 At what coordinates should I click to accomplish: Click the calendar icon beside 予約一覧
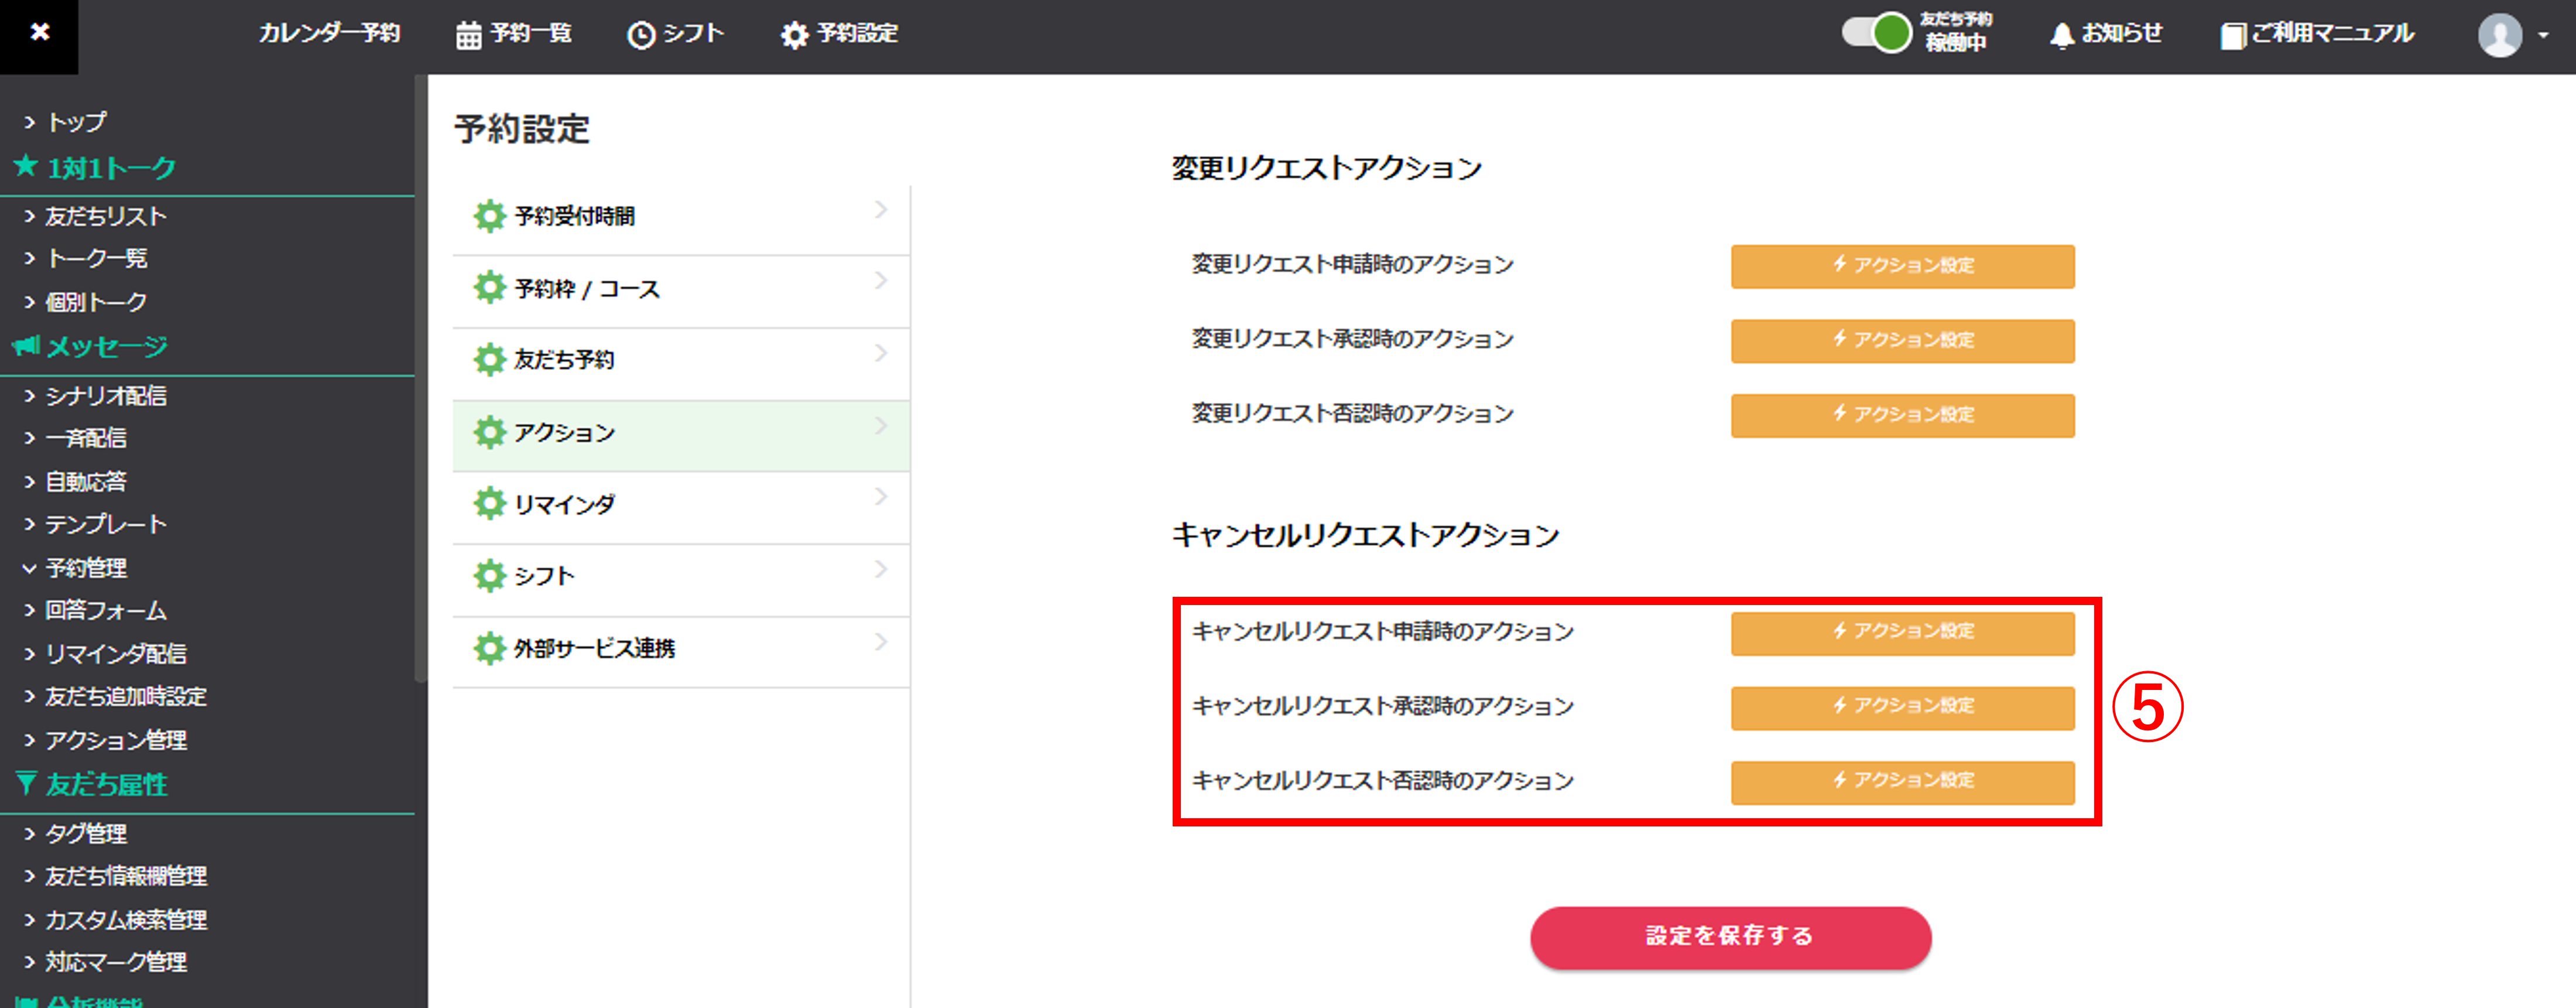[468, 36]
